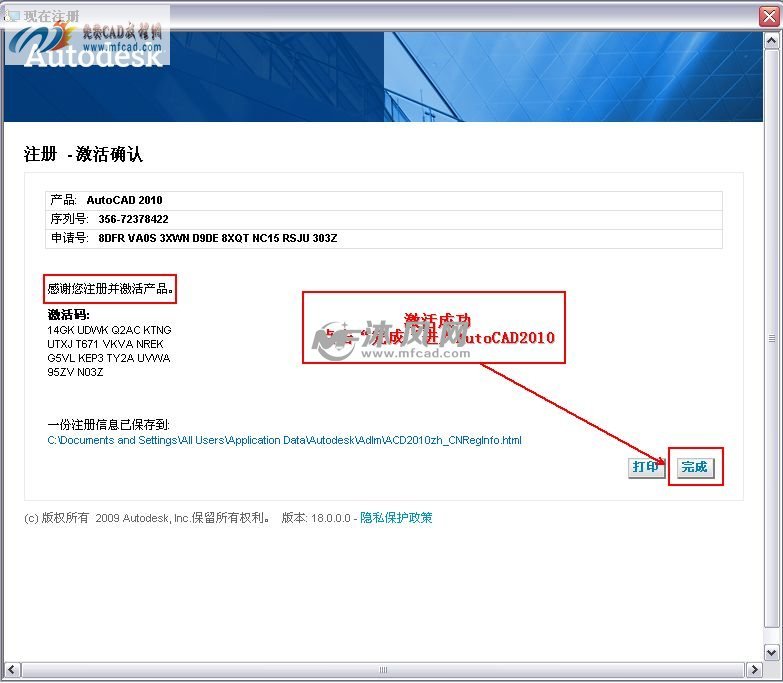Image resolution: width=783 pixels, height=683 pixels.
Task: Open the 隐私保护政策 privacy policy link
Action: coord(396,518)
